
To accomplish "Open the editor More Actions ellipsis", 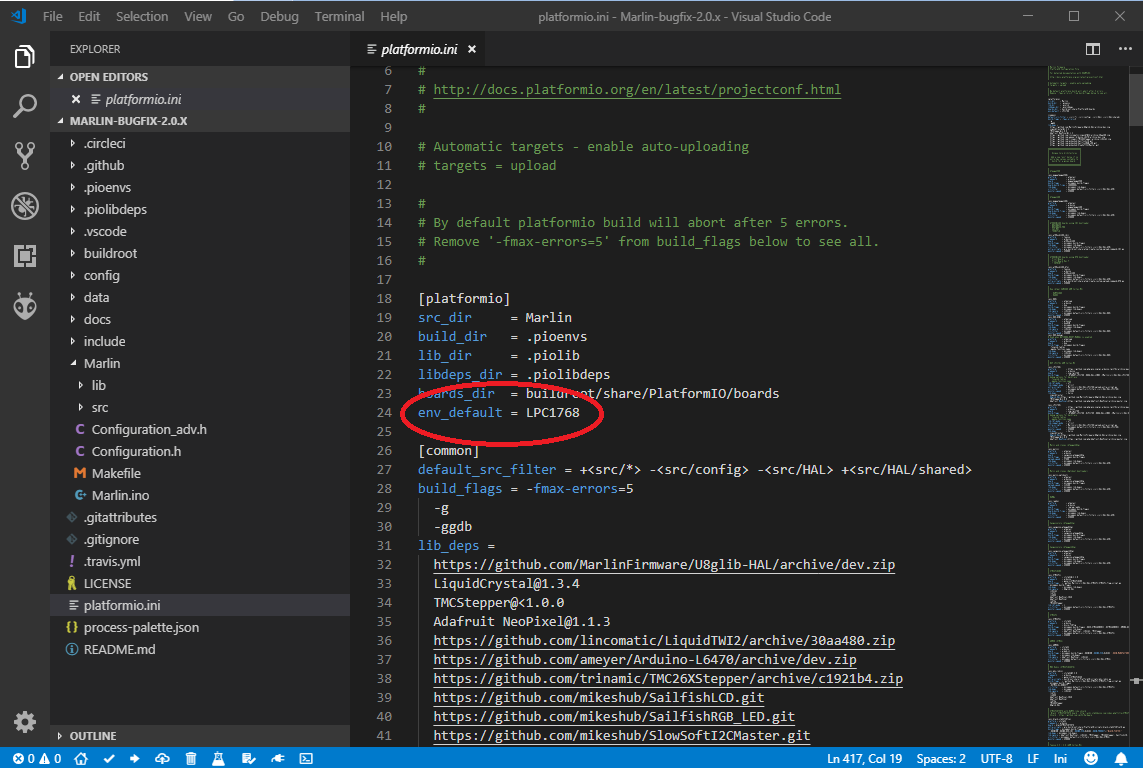I will [x=1125, y=49].
